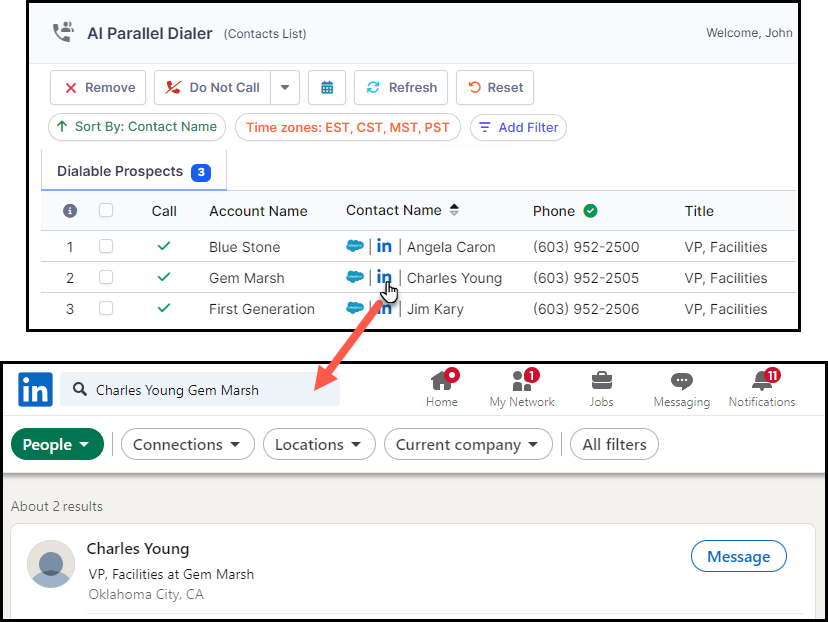Click the Remove button
Viewport: 828px width, 622px height.
[98, 87]
